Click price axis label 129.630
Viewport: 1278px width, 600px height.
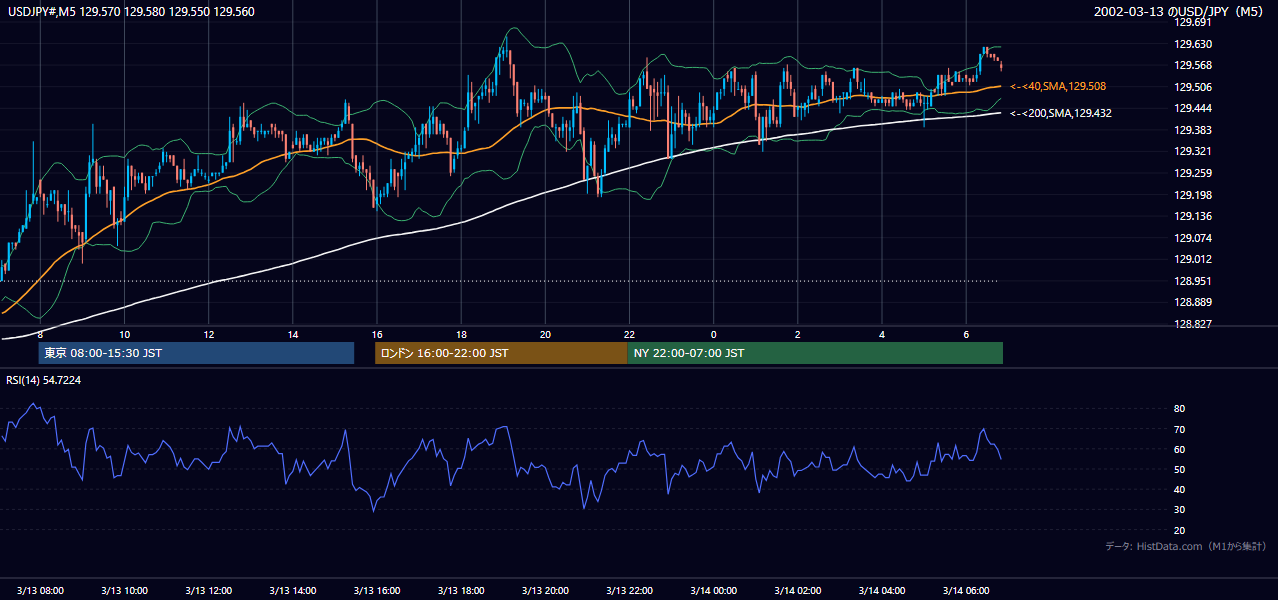point(1193,44)
